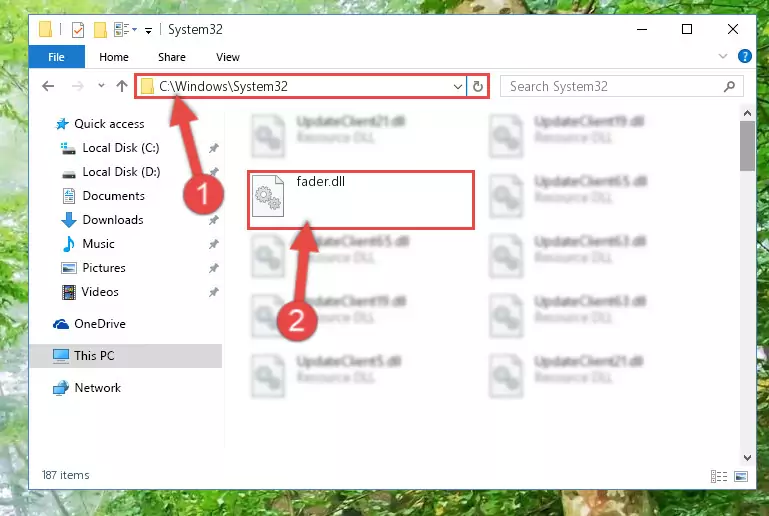Image resolution: width=769 pixels, height=516 pixels.
Task: Go forward with the forward arrow
Action: pos(77,86)
